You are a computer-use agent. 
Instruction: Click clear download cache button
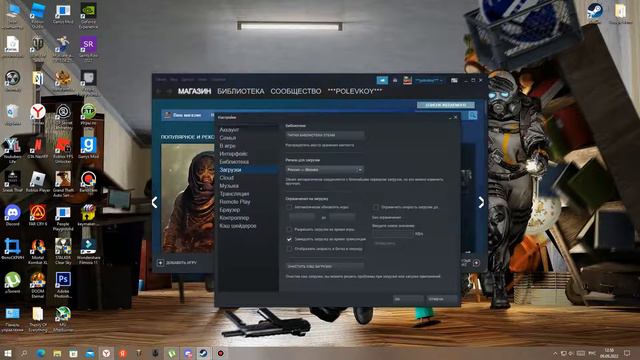[324, 266]
